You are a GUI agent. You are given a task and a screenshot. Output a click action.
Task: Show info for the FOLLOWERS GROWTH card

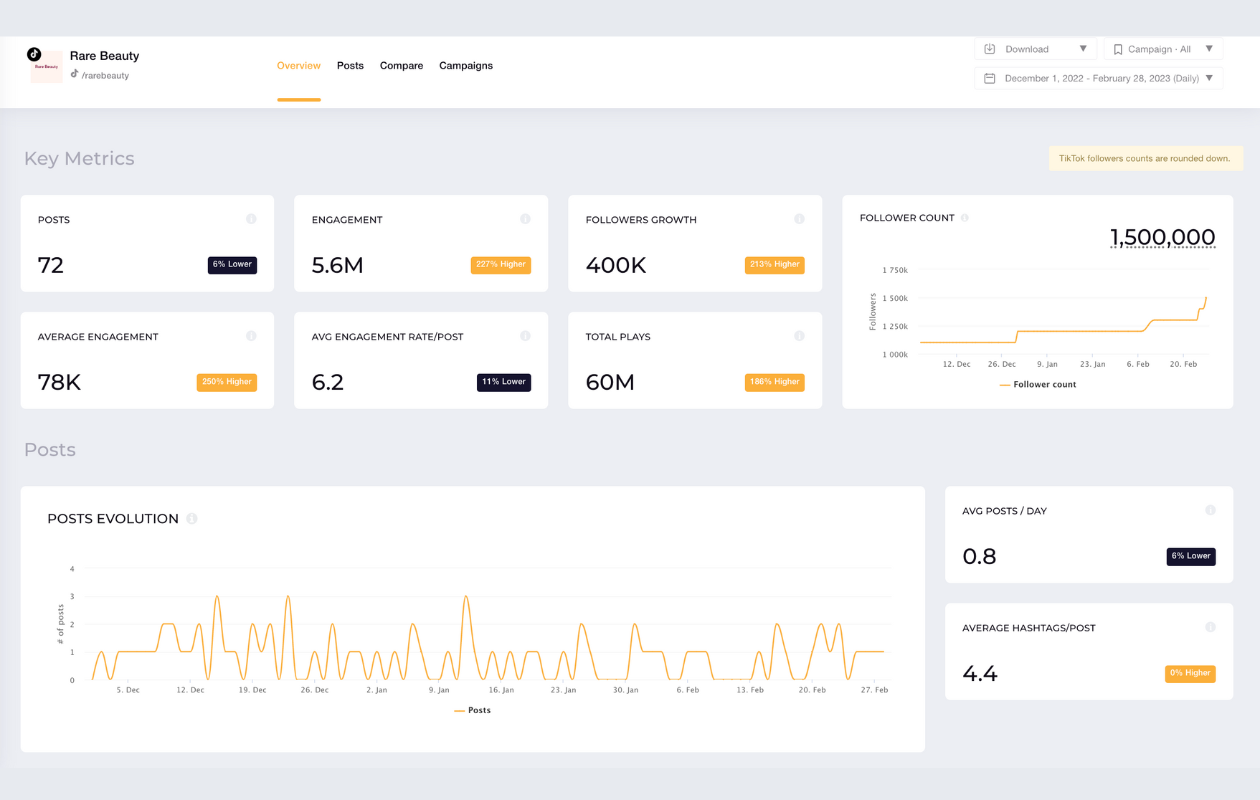(x=799, y=219)
